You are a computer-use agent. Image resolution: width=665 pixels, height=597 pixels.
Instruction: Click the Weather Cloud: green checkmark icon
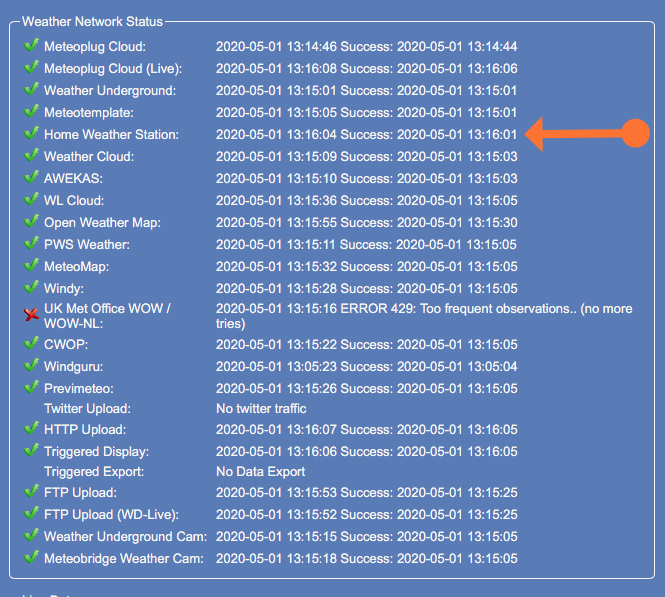click(31, 155)
